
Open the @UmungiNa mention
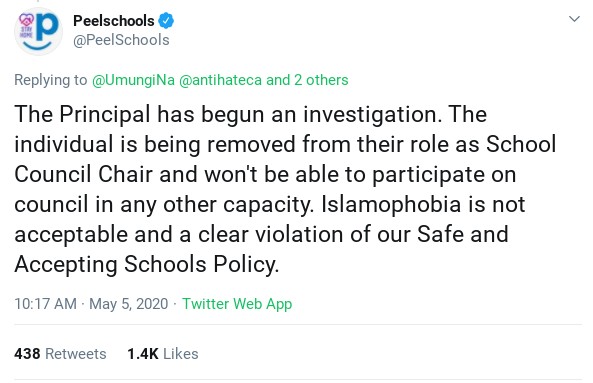coord(134,80)
